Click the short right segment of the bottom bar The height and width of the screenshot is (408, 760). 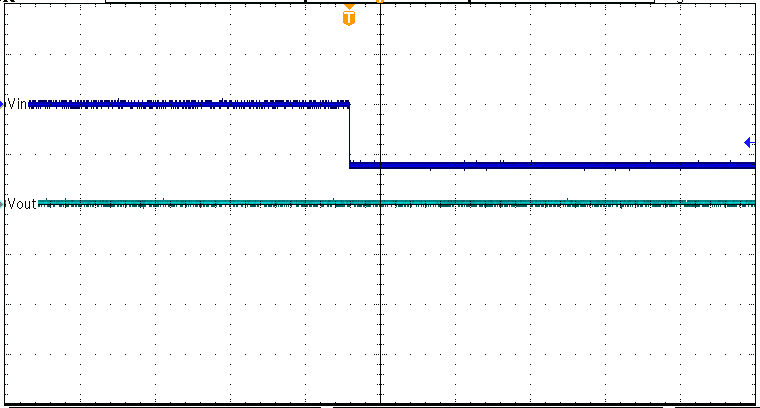pyautogui.click(x=715, y=406)
